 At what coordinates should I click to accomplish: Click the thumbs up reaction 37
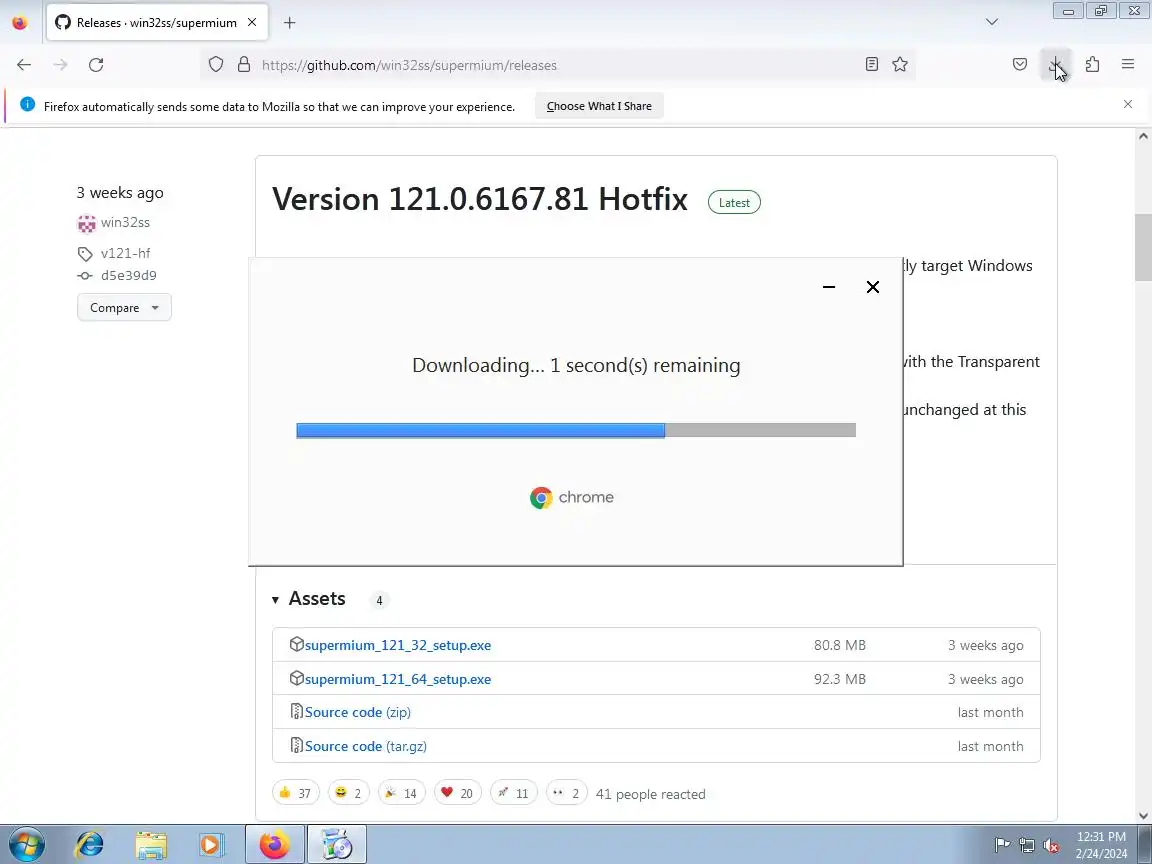coord(295,793)
